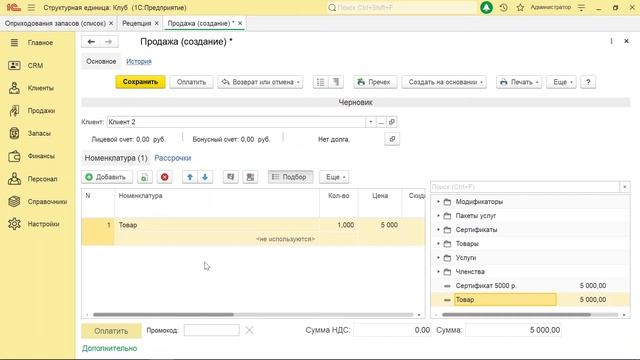The height and width of the screenshot is (360, 640).
Task: Click the Добавить button
Action: (x=107, y=177)
